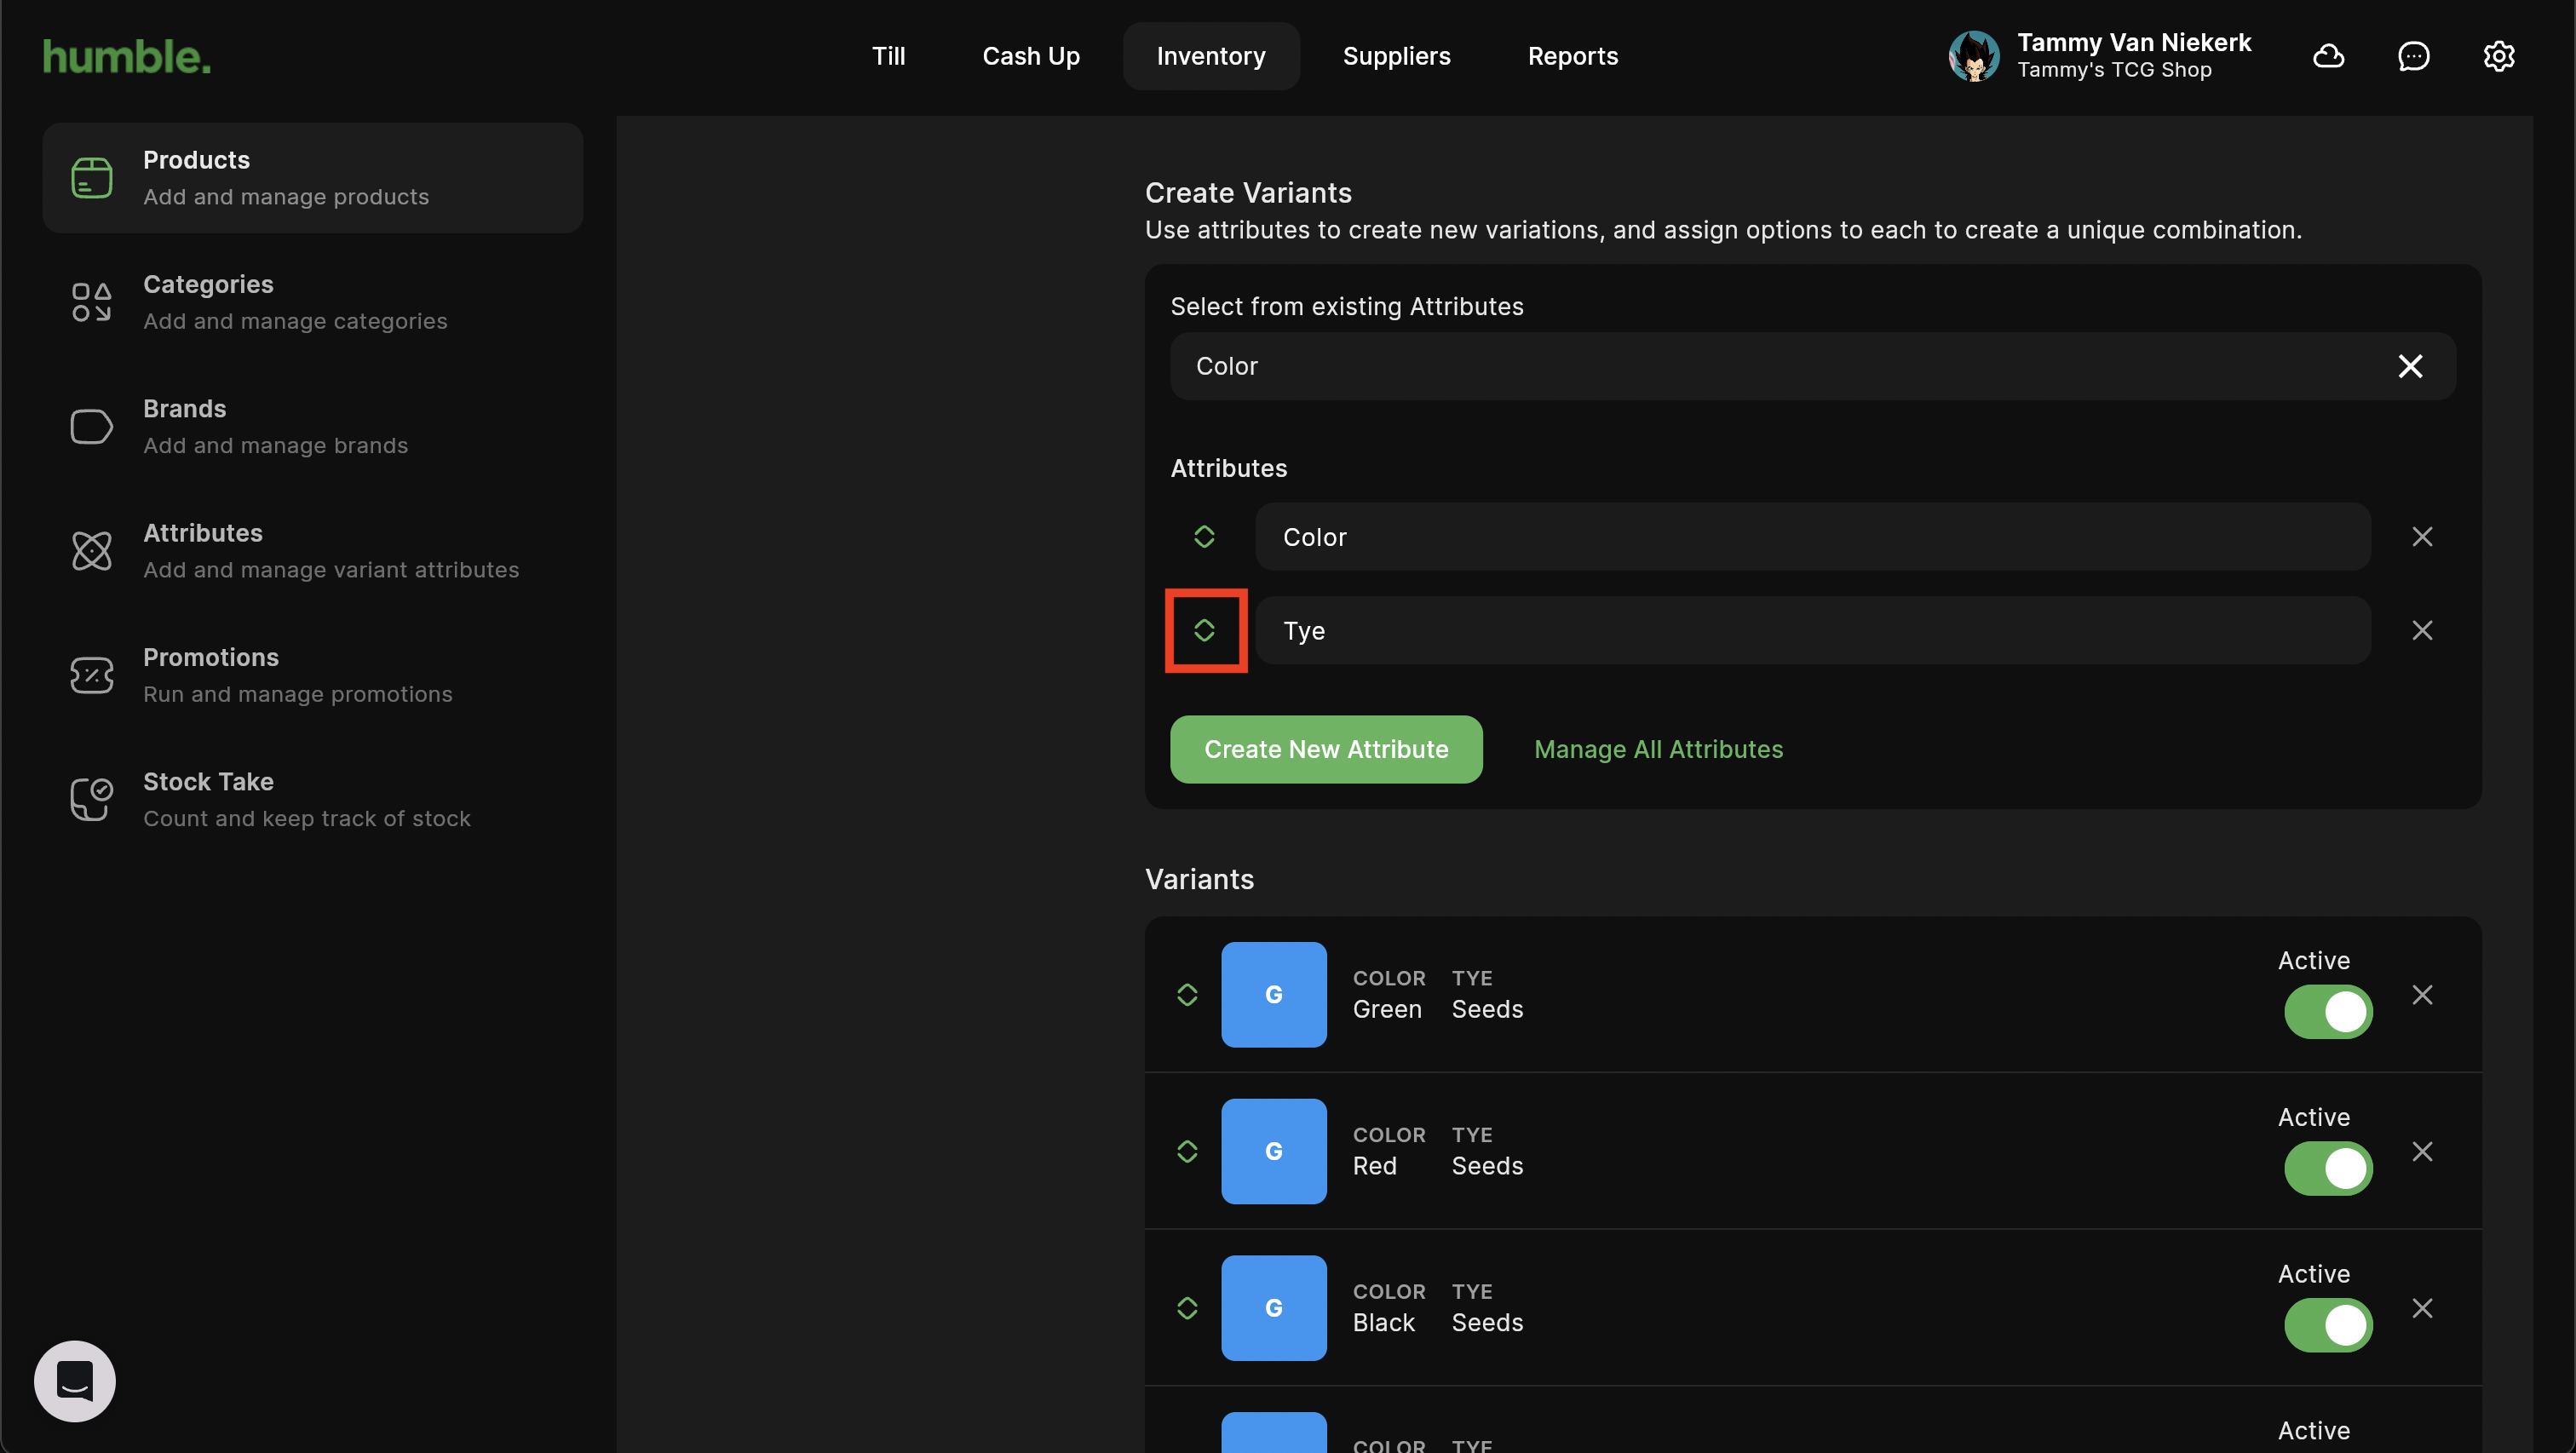Switch to the Reports tab
The width and height of the screenshot is (2576, 1453).
1572,56
